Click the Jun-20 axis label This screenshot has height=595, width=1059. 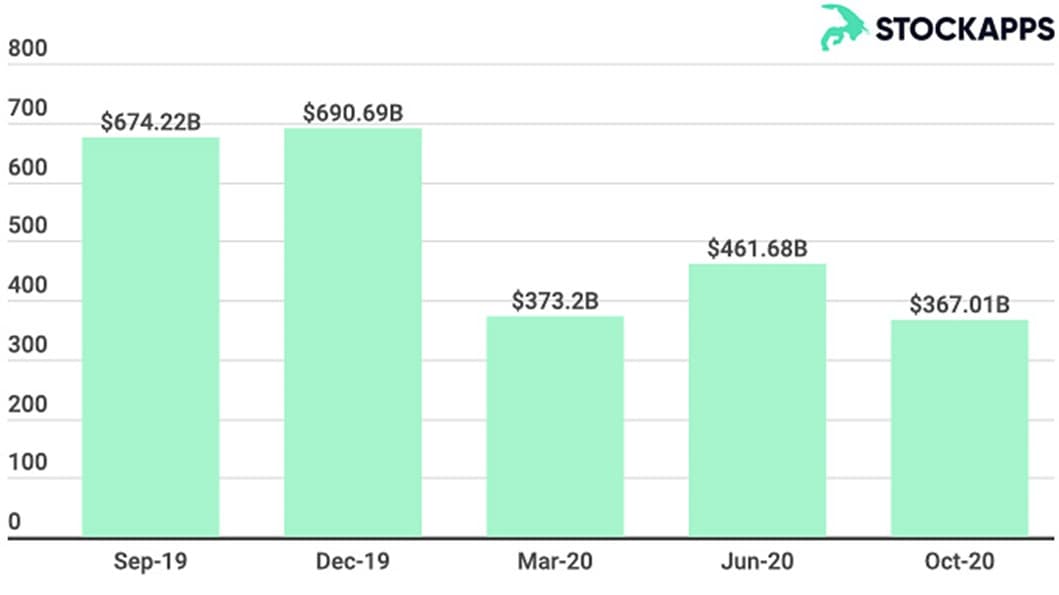(x=757, y=562)
